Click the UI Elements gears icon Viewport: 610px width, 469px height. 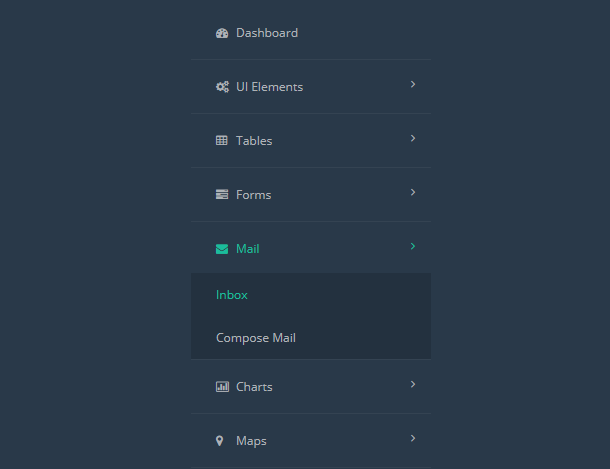tap(222, 87)
